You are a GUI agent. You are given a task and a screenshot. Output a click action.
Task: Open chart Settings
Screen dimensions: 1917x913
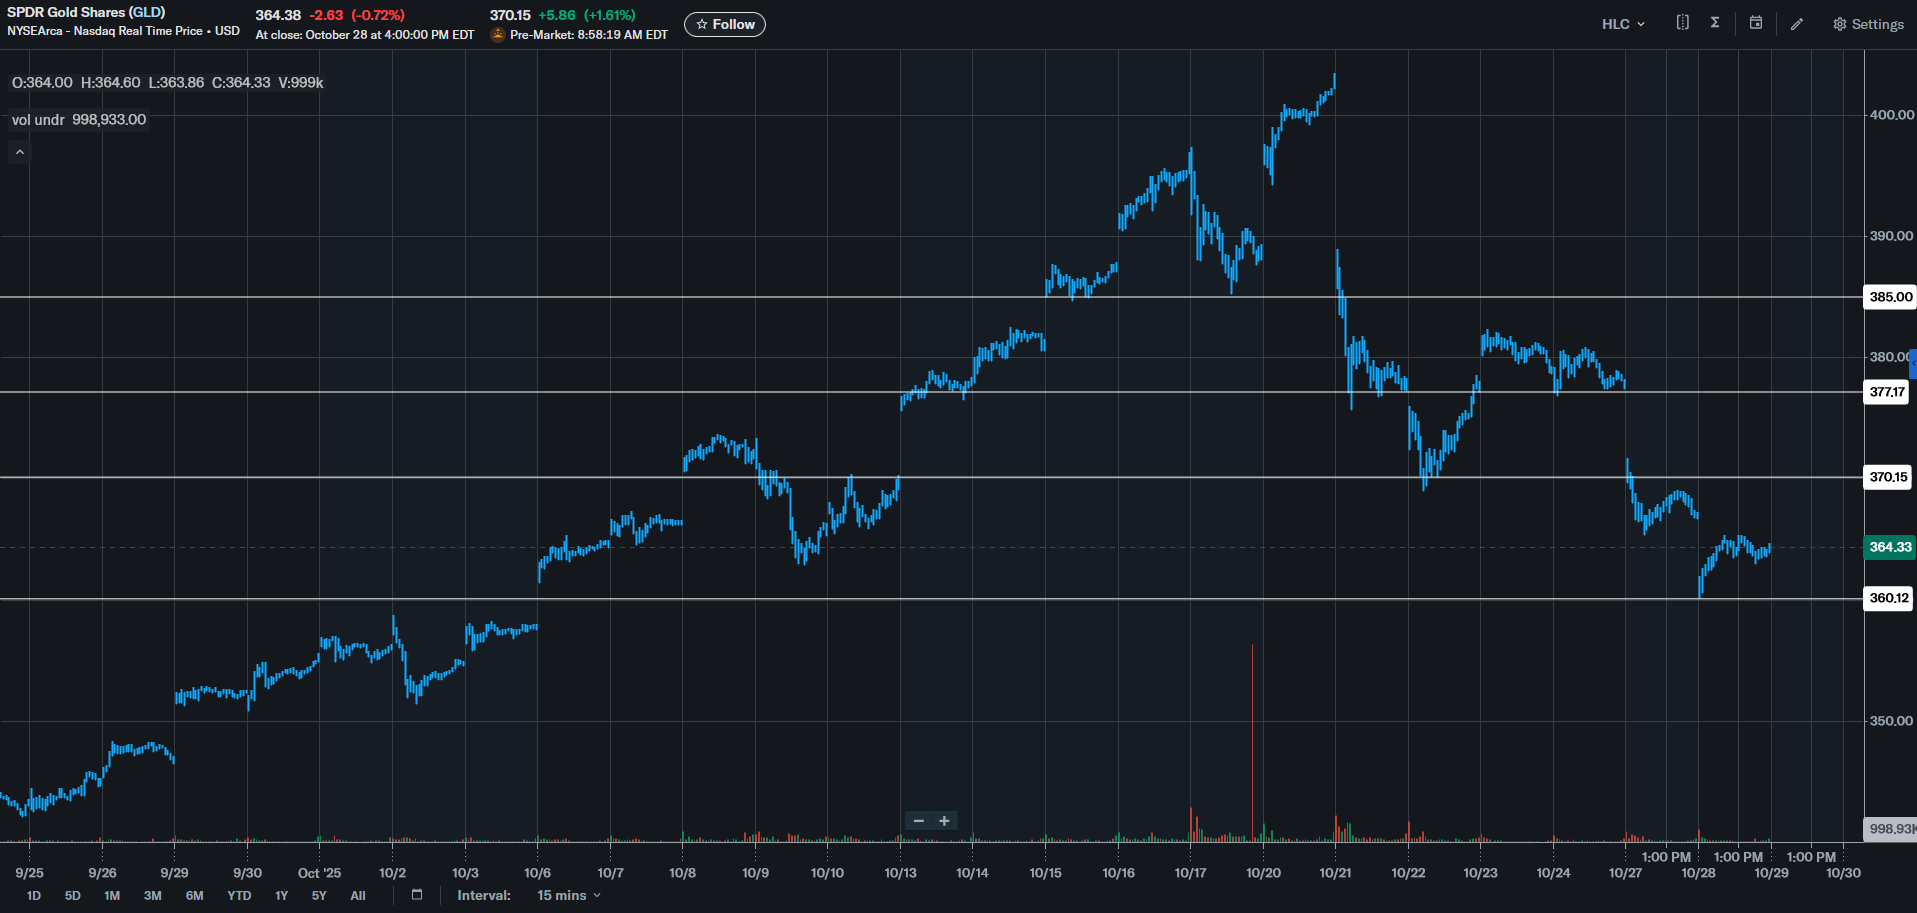tap(1867, 24)
